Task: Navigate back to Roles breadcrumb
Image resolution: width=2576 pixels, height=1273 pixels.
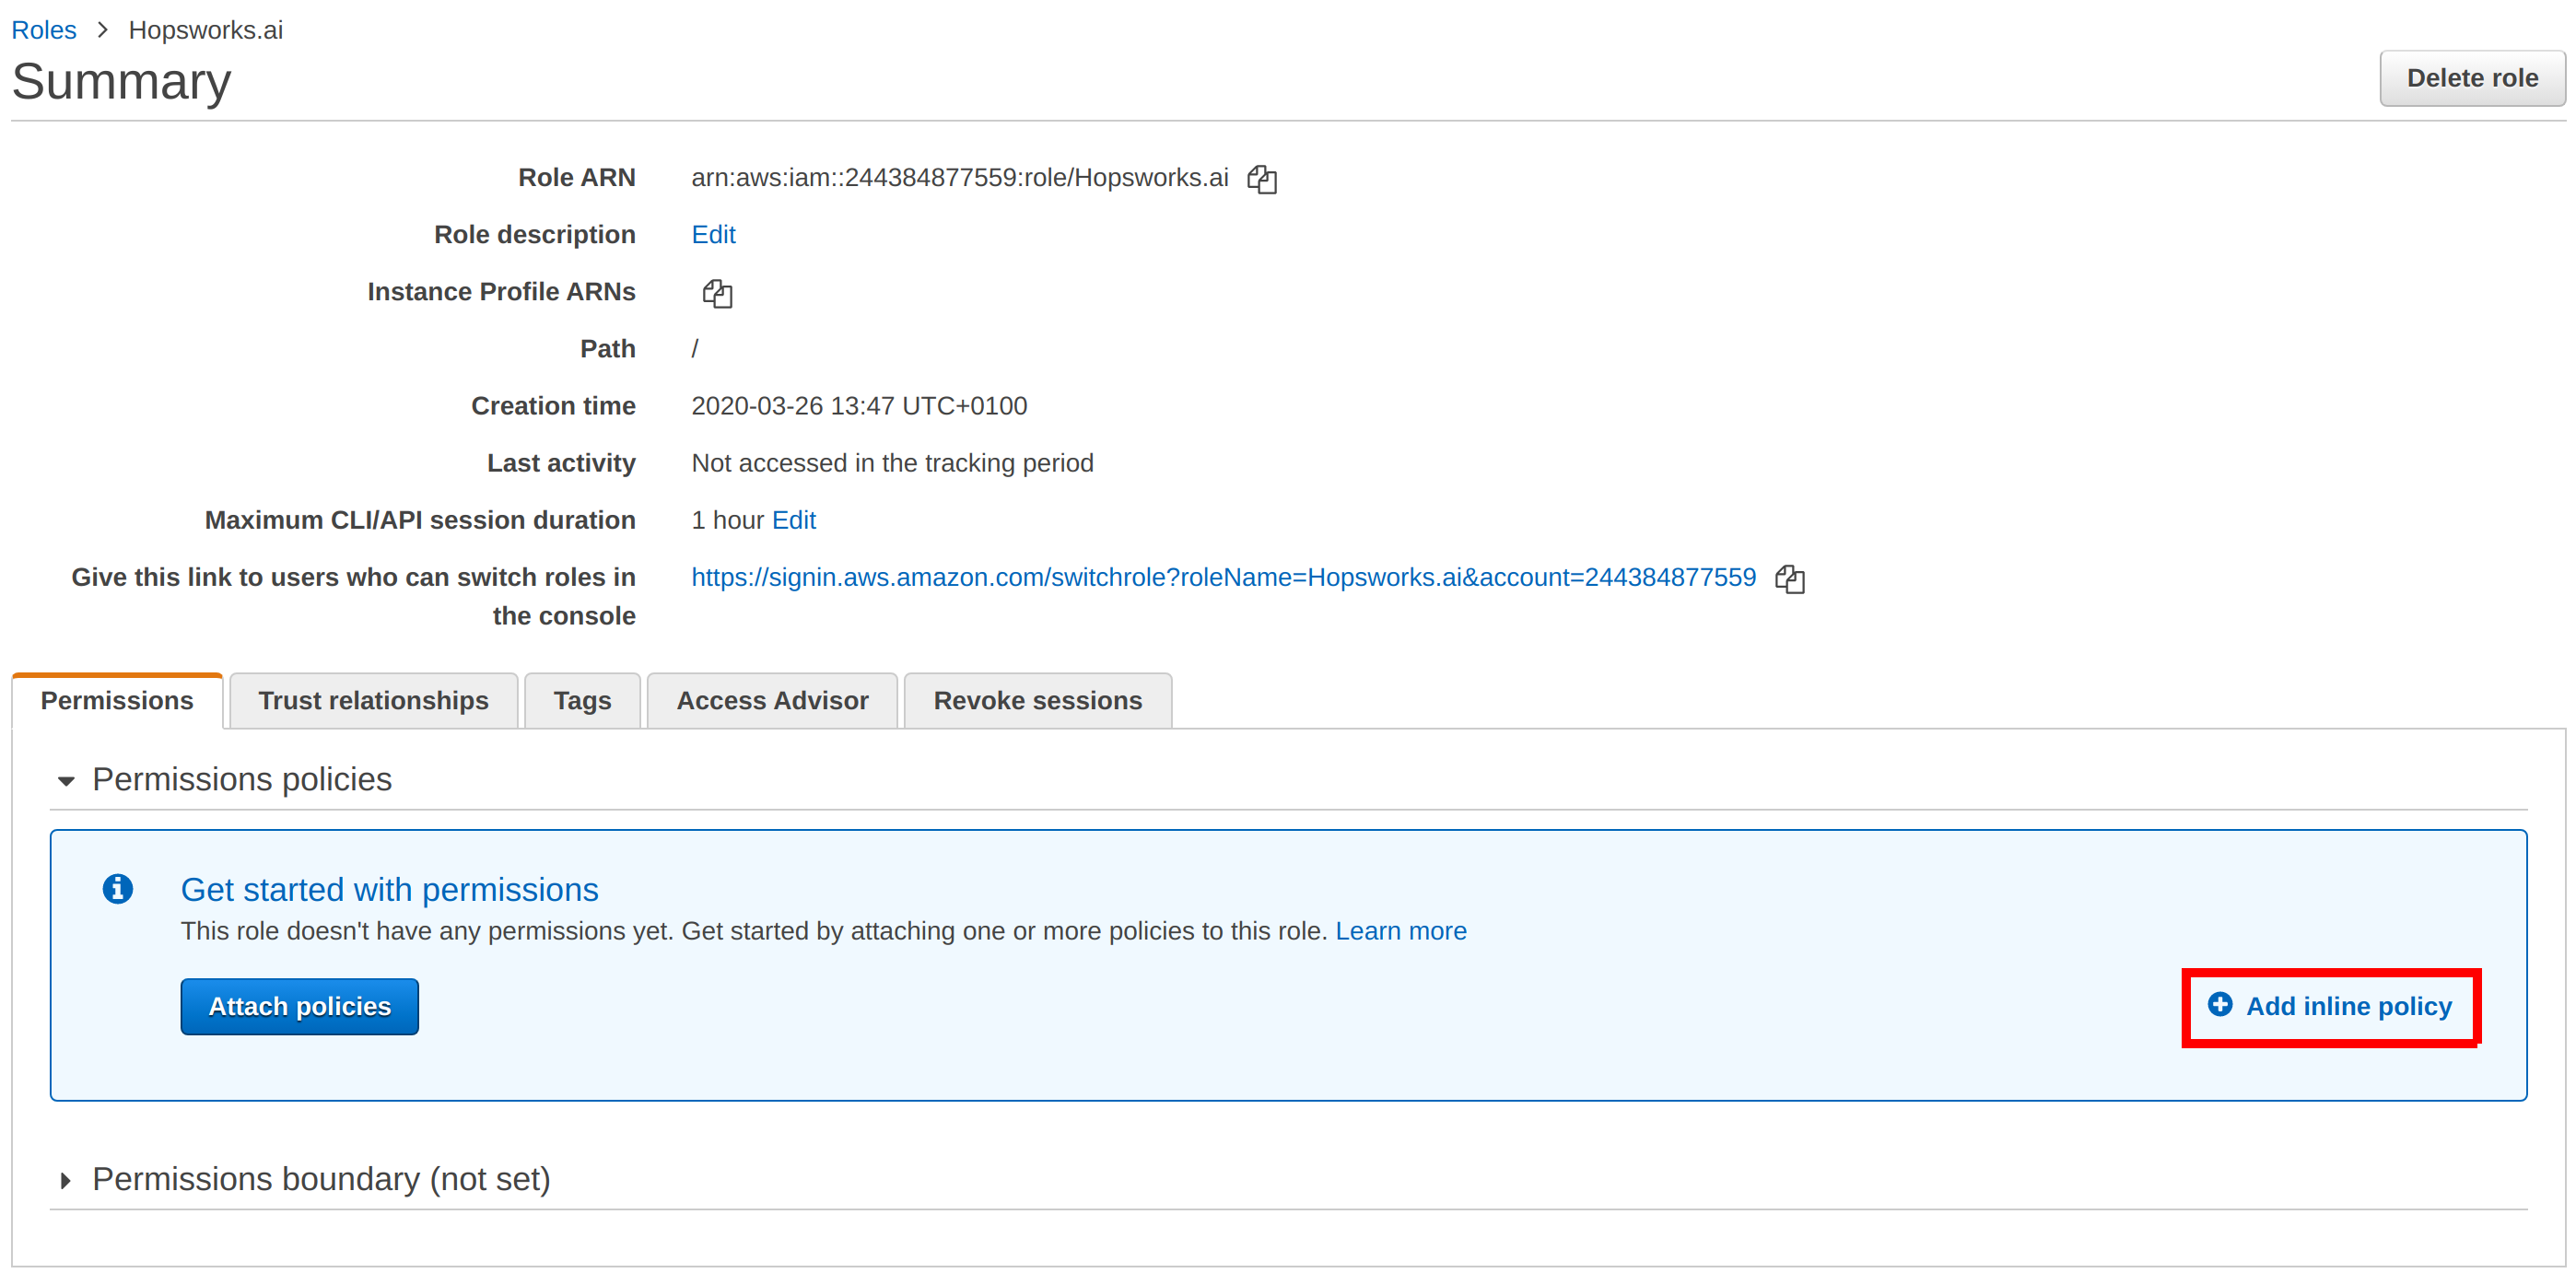Action: (44, 30)
